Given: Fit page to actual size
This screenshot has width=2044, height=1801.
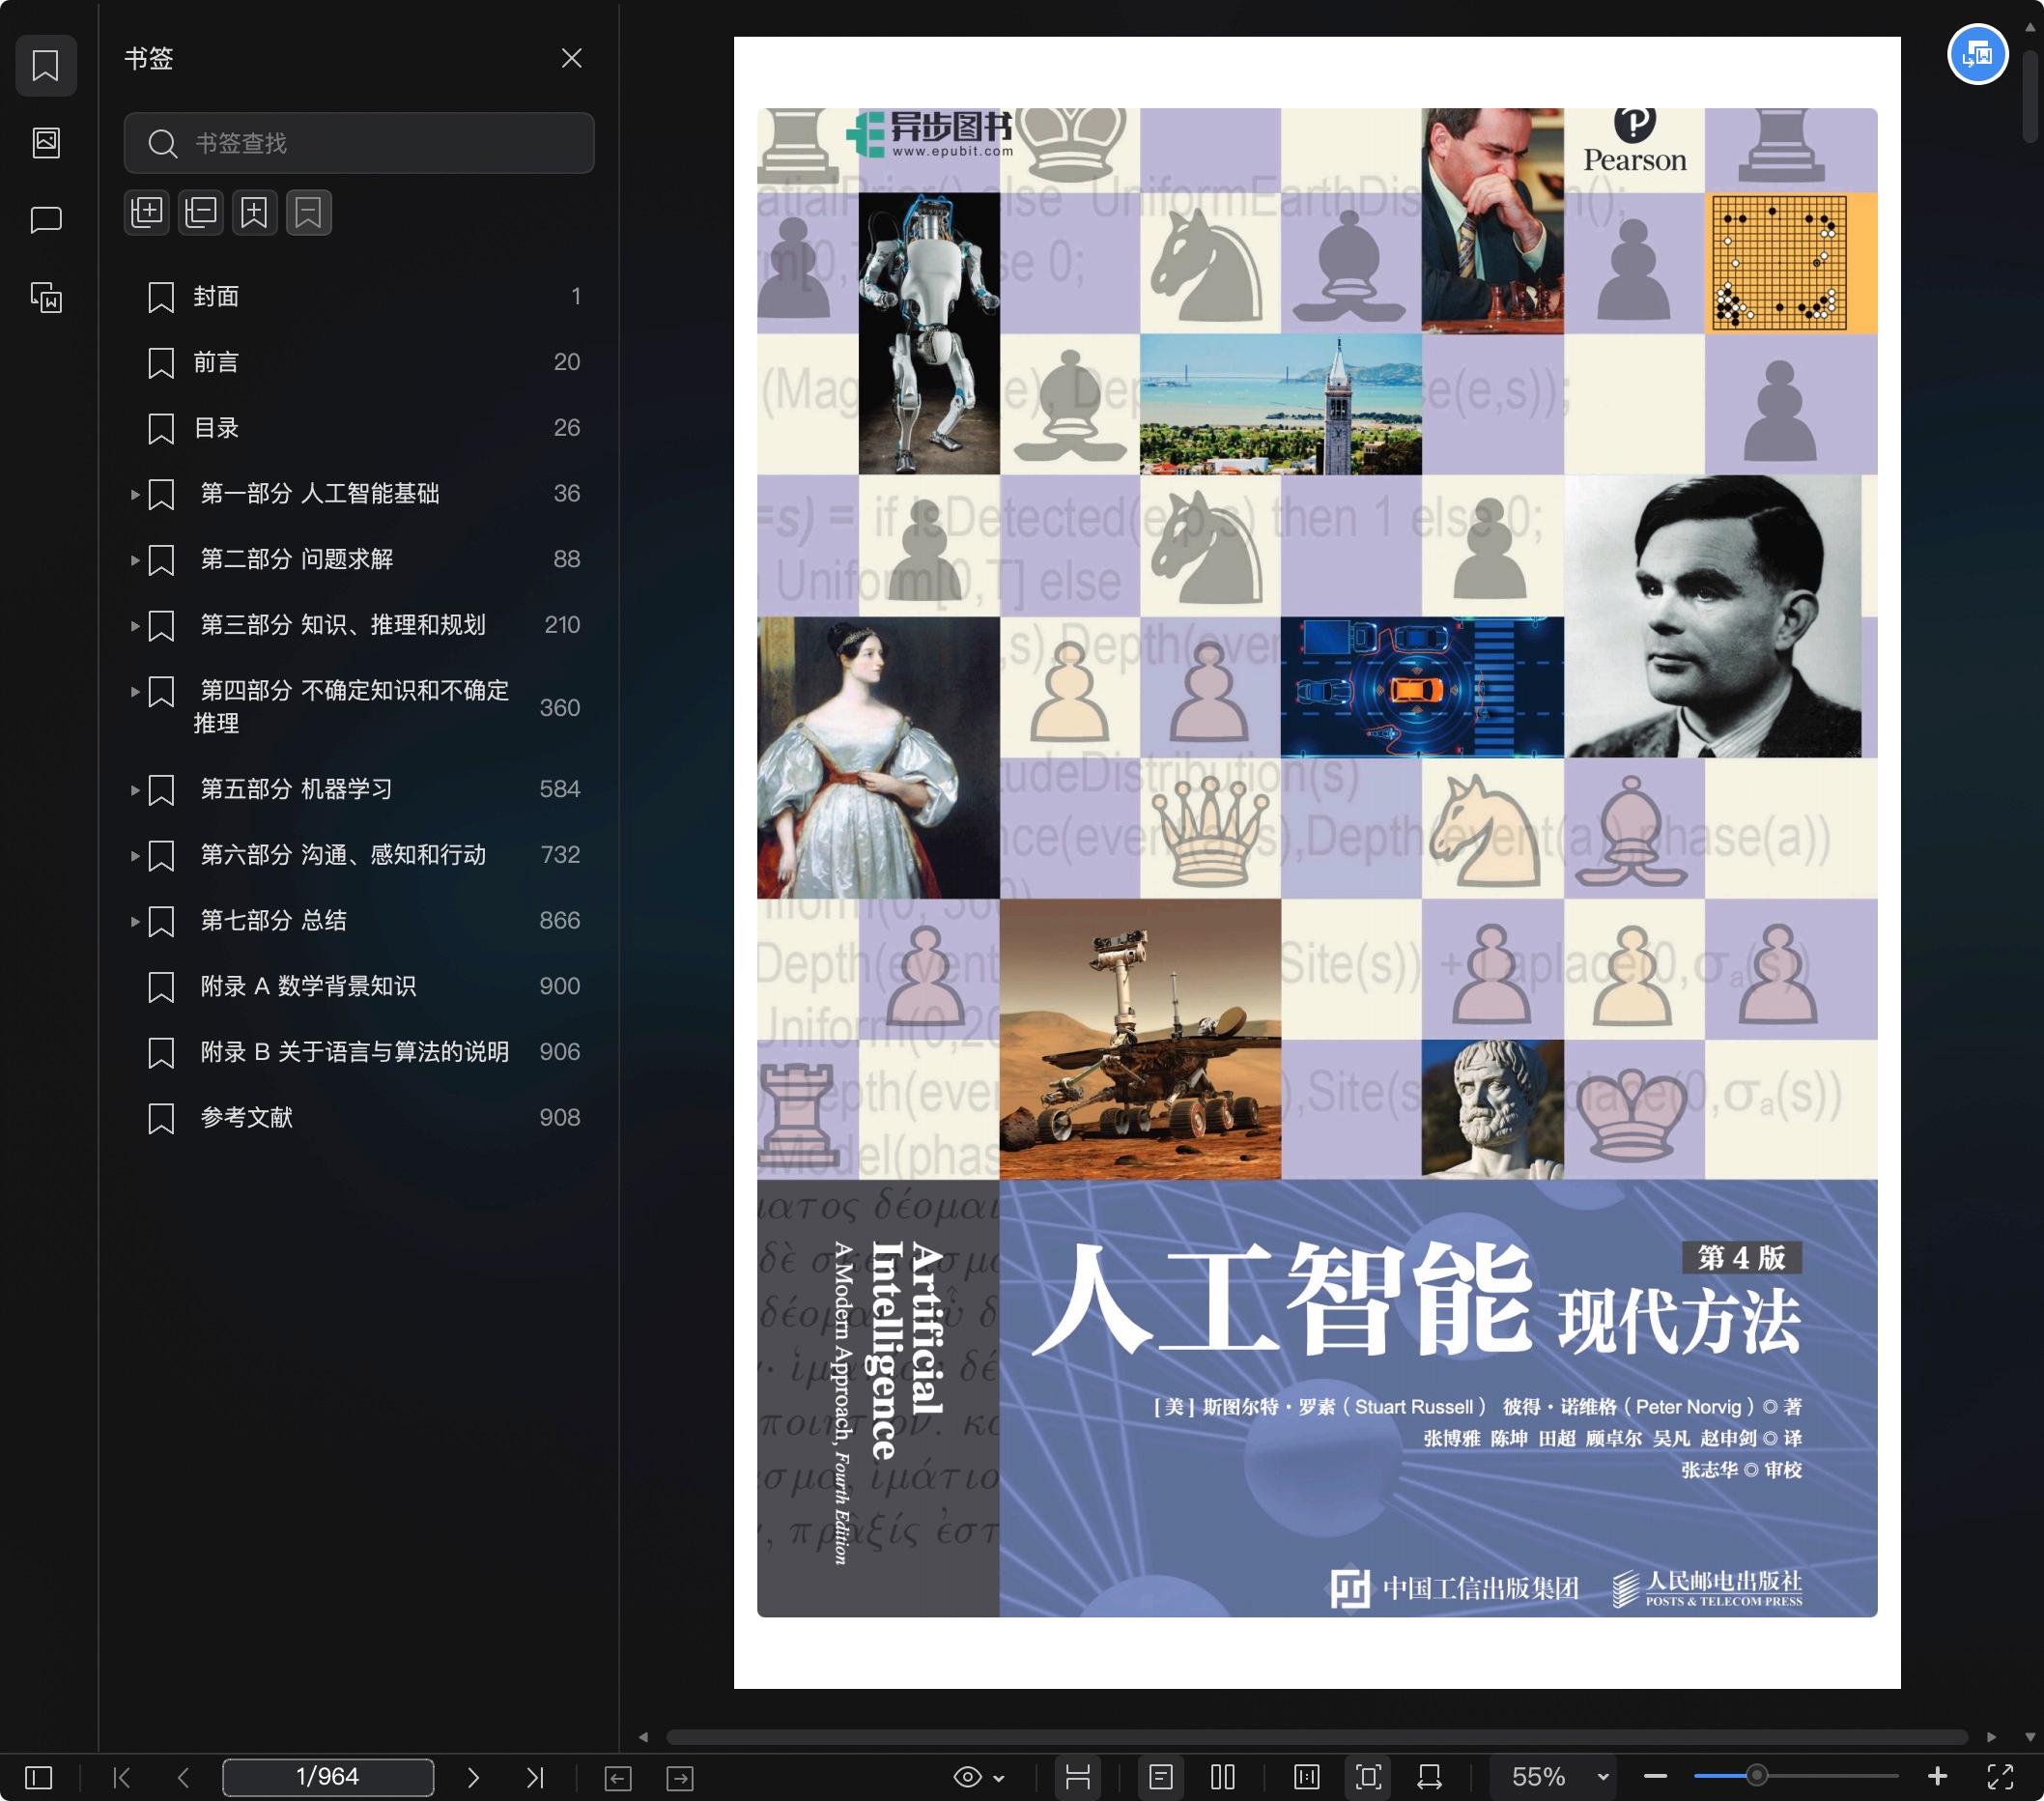Looking at the screenshot, I should point(1306,1777).
